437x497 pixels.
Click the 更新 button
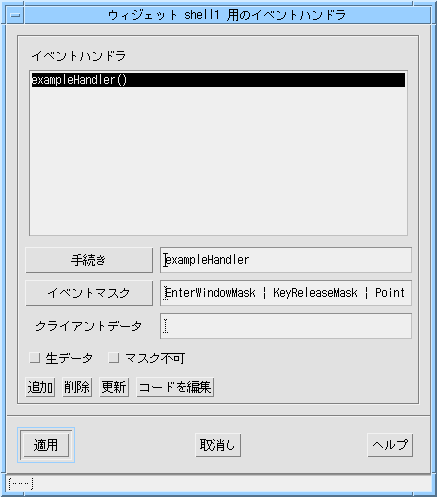(x=114, y=387)
